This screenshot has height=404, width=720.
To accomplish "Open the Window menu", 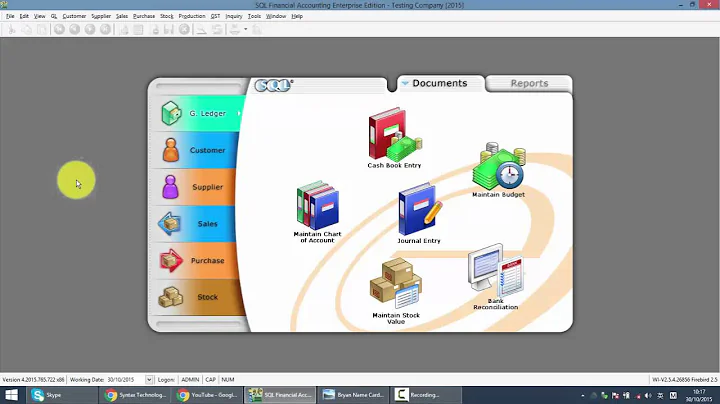I will tap(276, 16).
